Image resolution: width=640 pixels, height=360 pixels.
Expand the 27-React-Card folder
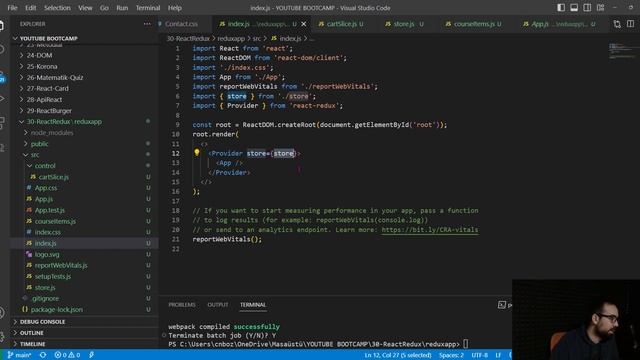pyautogui.click(x=47, y=88)
